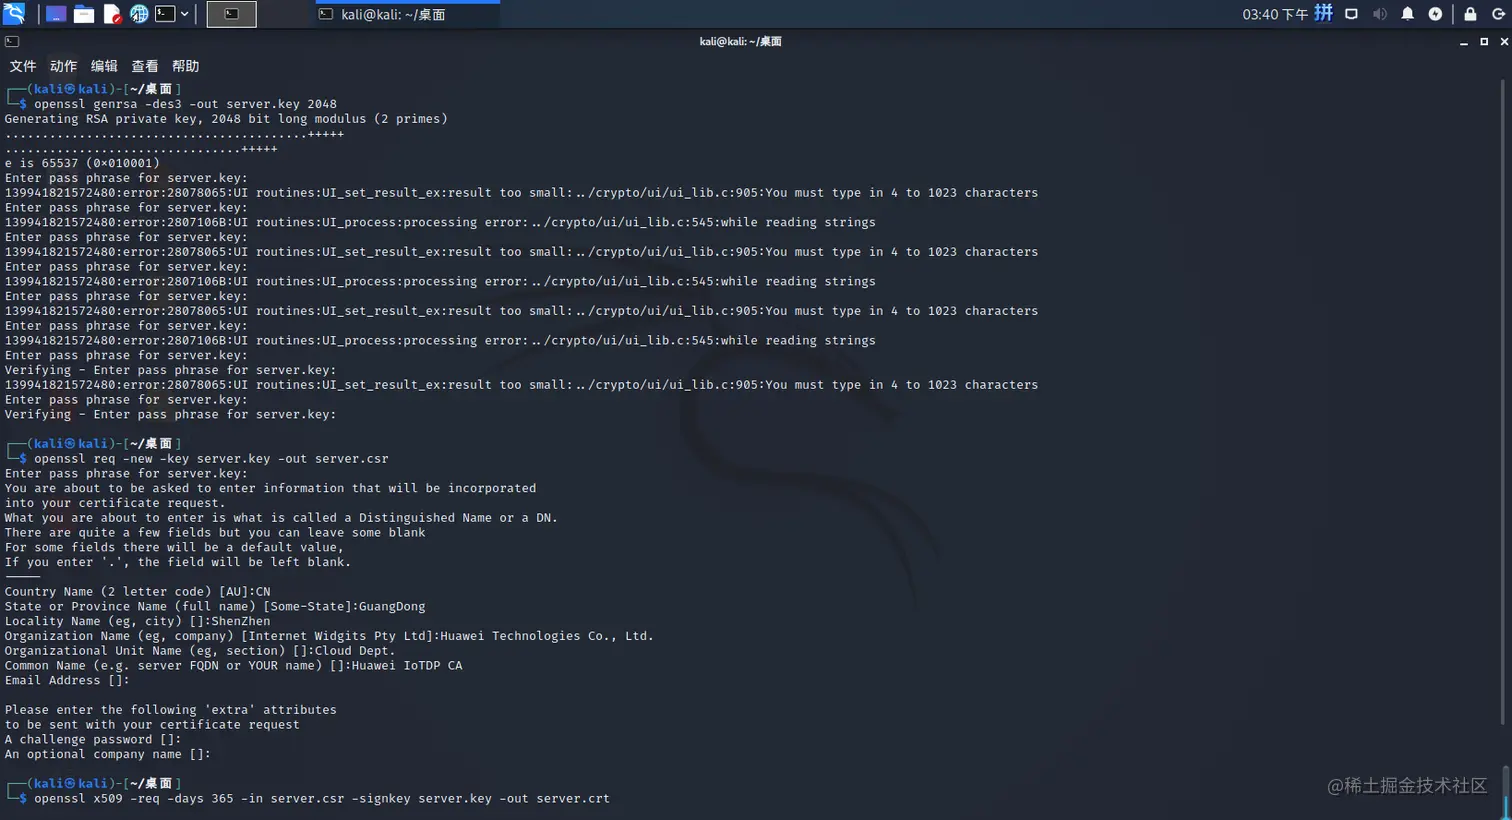Click the 拼 input method indicator
This screenshot has height=820, width=1512.
(1323, 13)
